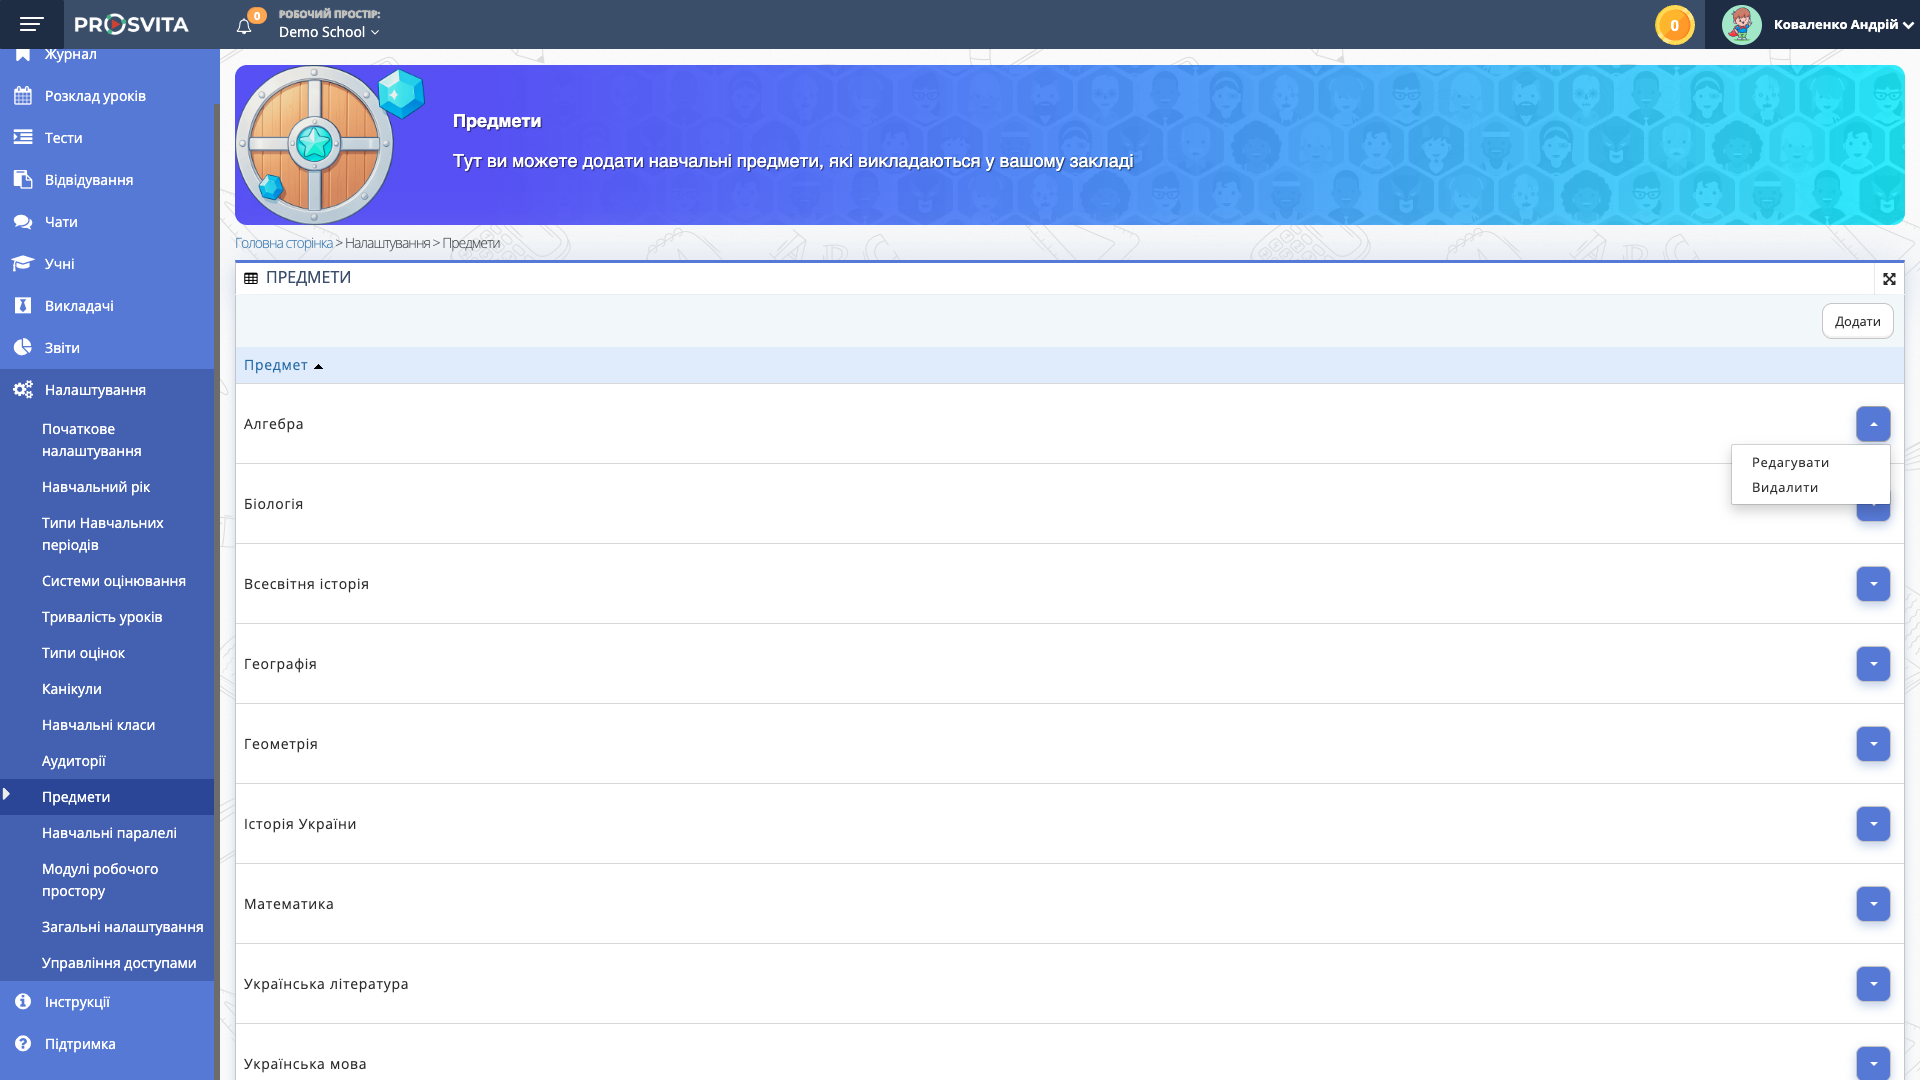Open actions dropdown for Геометрія

(1873, 744)
